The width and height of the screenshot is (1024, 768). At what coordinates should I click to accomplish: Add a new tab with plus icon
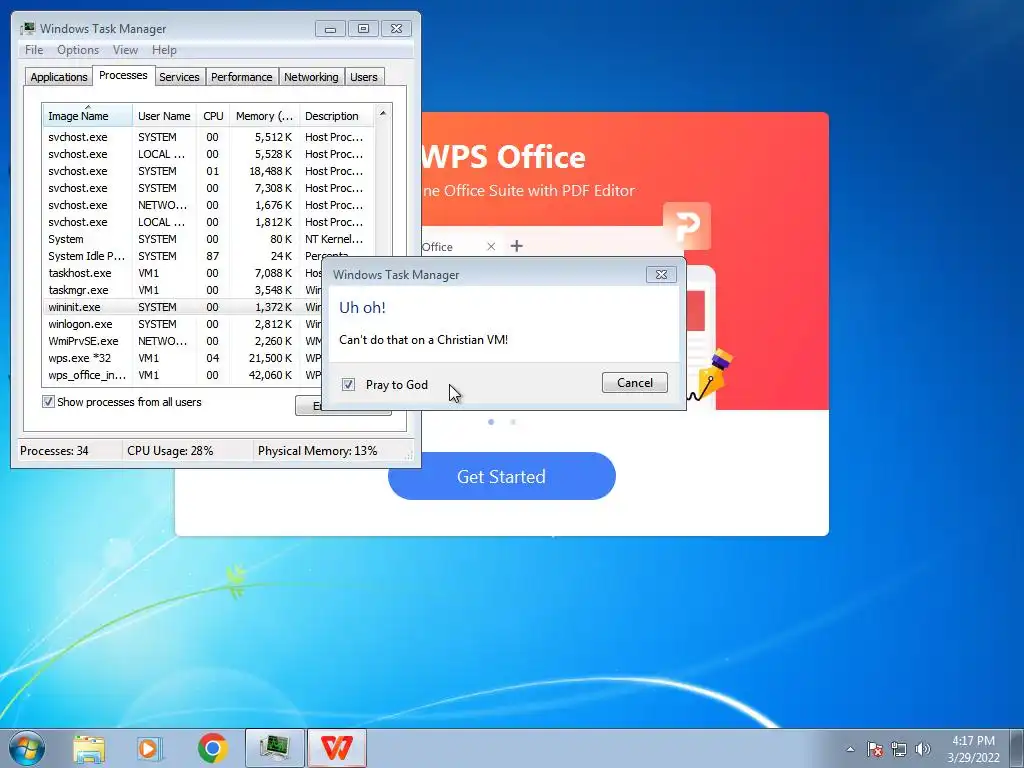(517, 246)
